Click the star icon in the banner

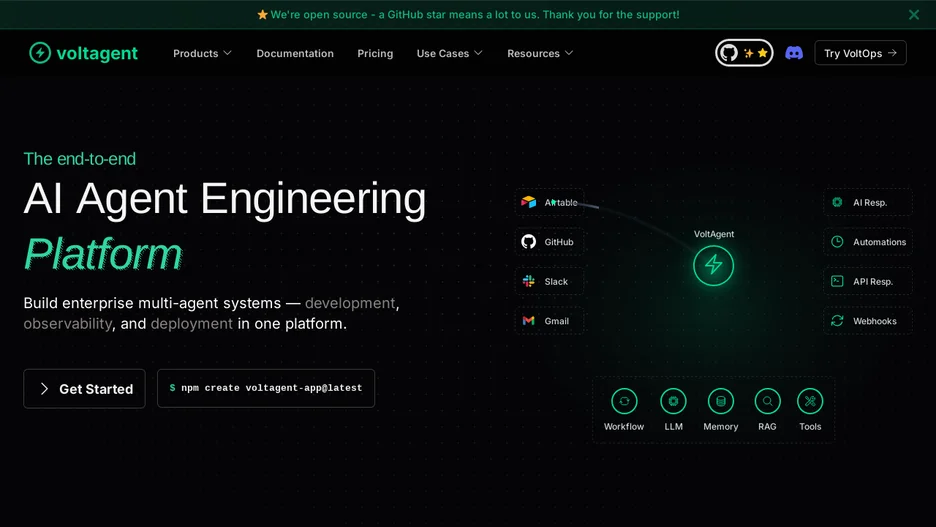tap(262, 14)
